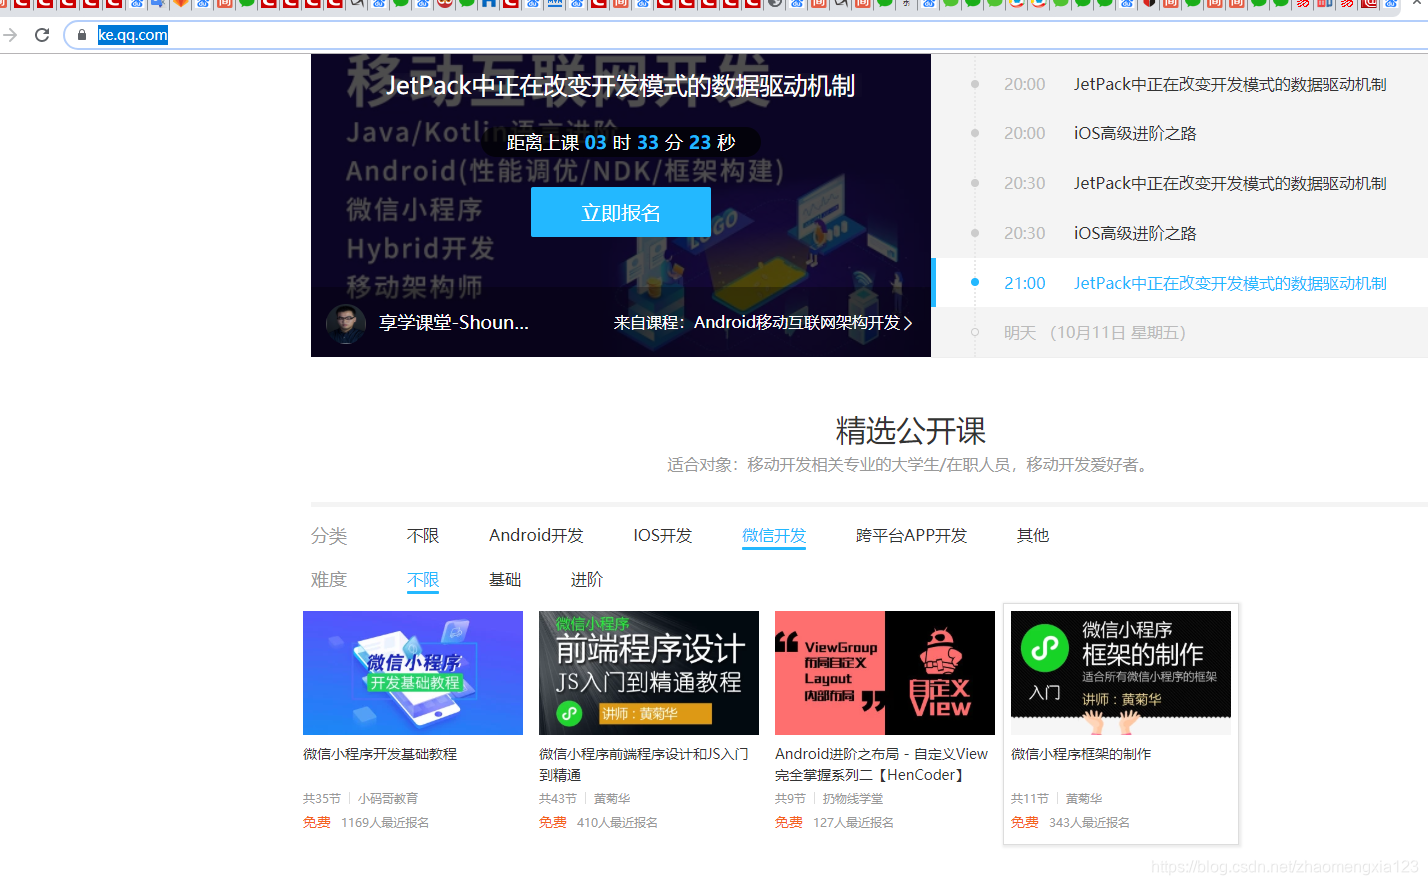1428x885 pixels.
Task: Open the course title 微信小程序开发基础教程
Action: pyautogui.click(x=380, y=754)
